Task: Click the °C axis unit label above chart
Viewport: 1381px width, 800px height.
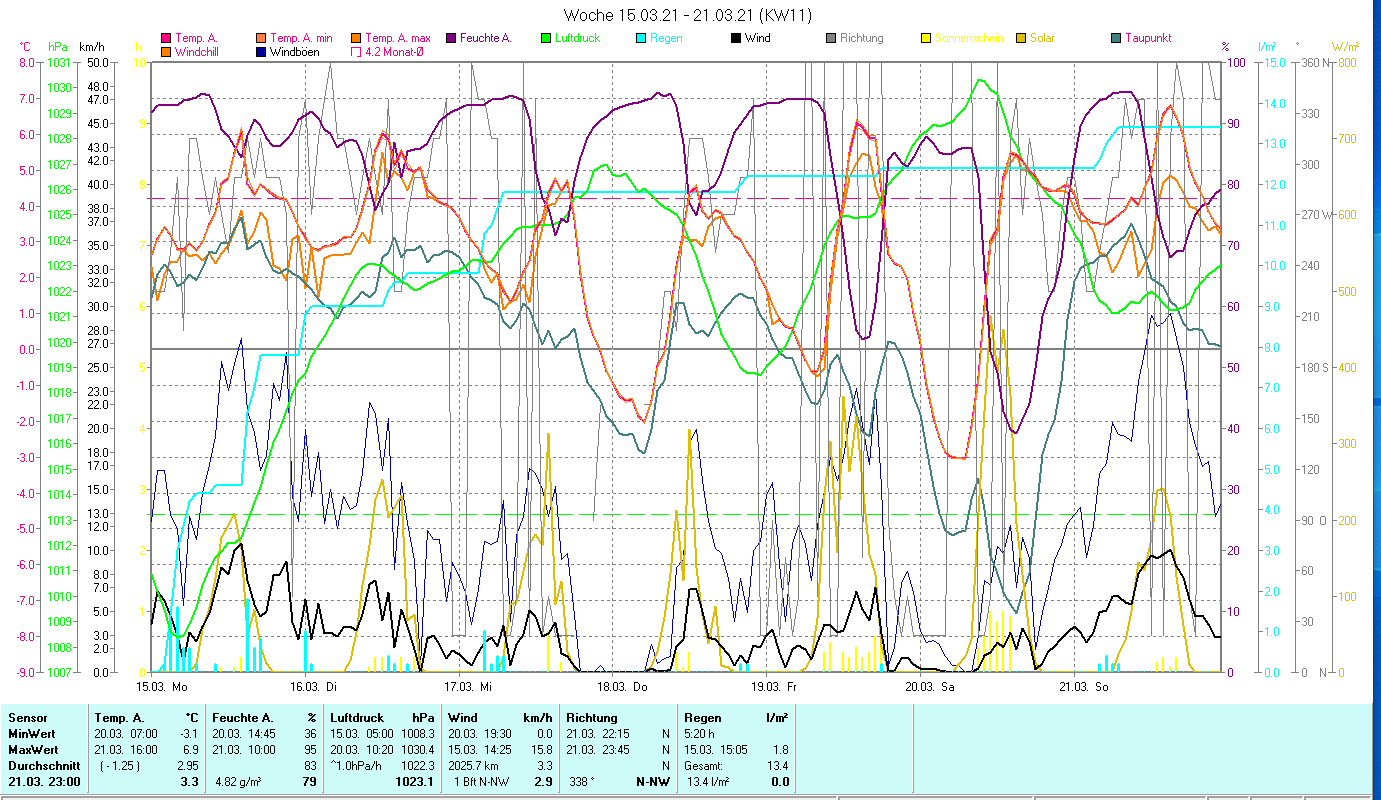Action: 26,46
